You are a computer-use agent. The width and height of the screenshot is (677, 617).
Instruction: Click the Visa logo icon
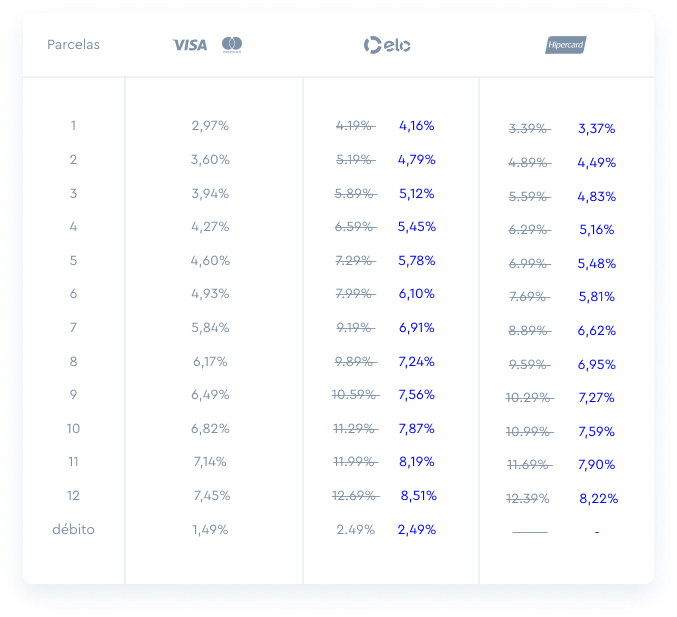point(189,45)
